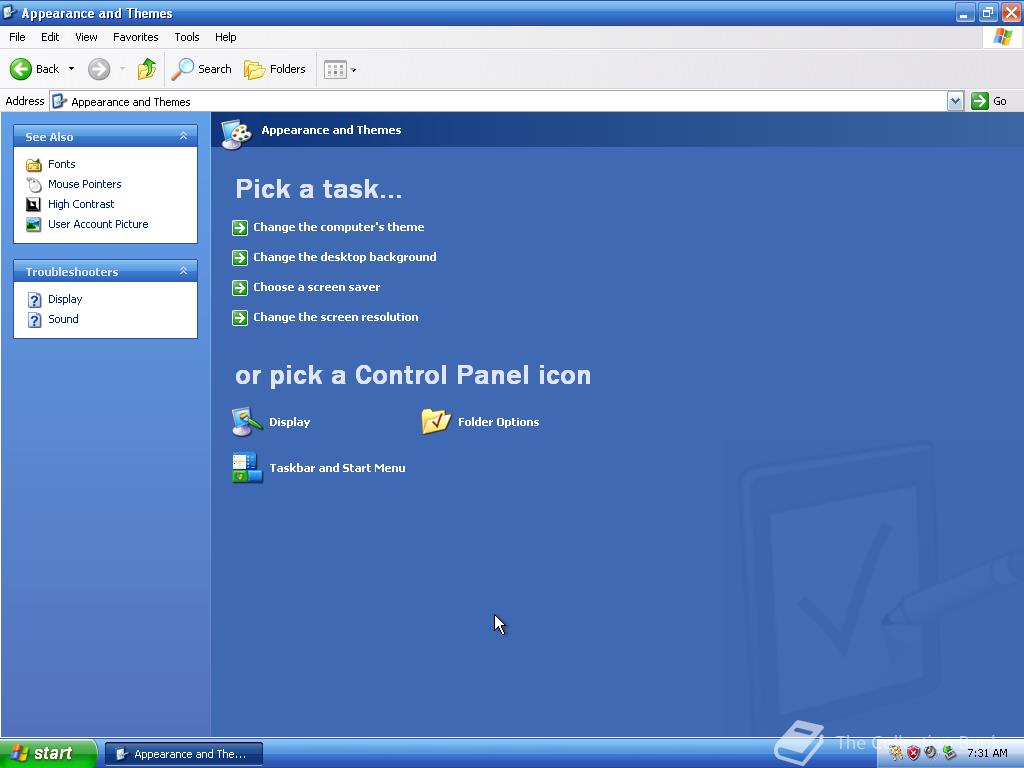This screenshot has width=1024, height=768.
Task: Open the User Account Picture link
Action: click(98, 224)
